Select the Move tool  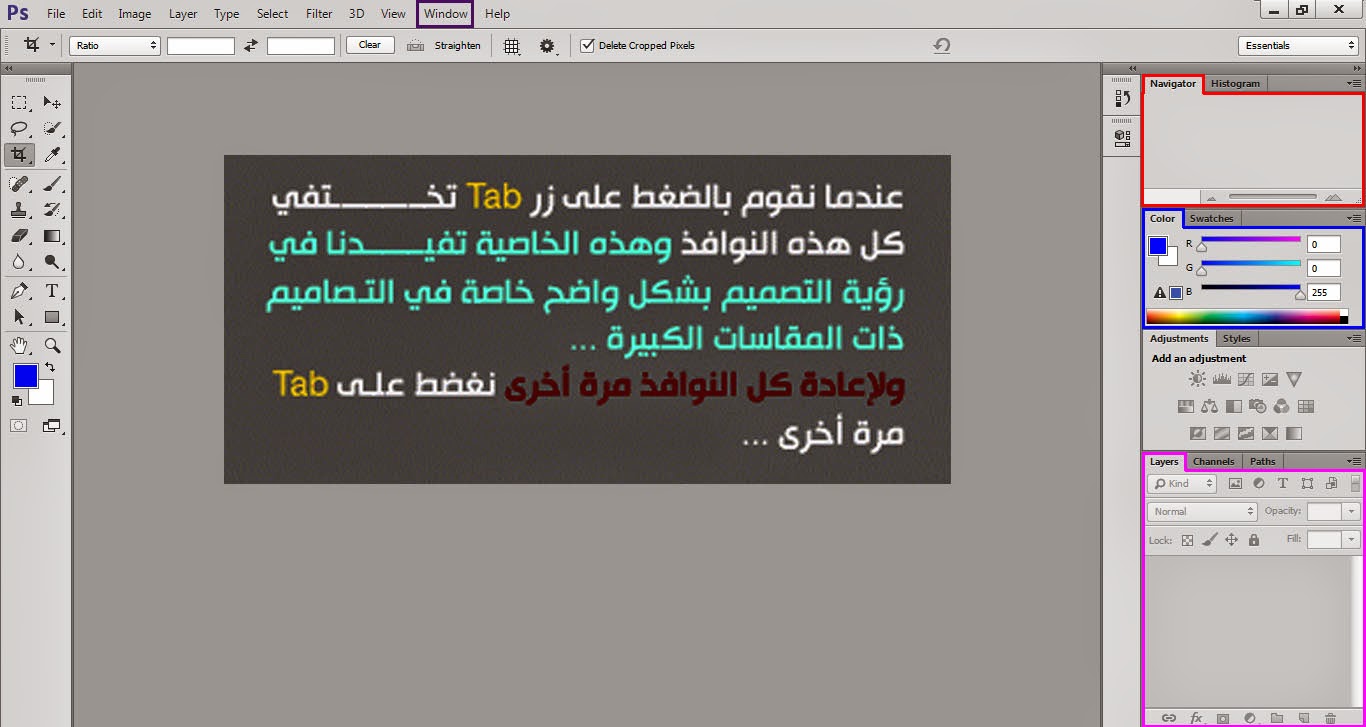(52, 102)
